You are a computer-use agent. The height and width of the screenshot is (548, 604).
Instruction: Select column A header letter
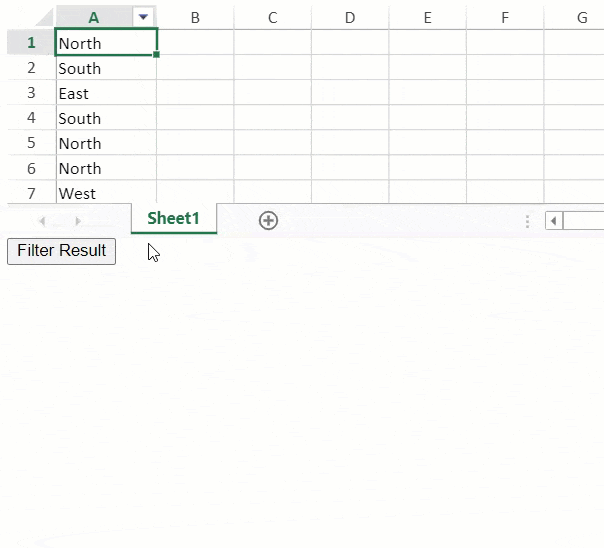[x=94, y=18]
